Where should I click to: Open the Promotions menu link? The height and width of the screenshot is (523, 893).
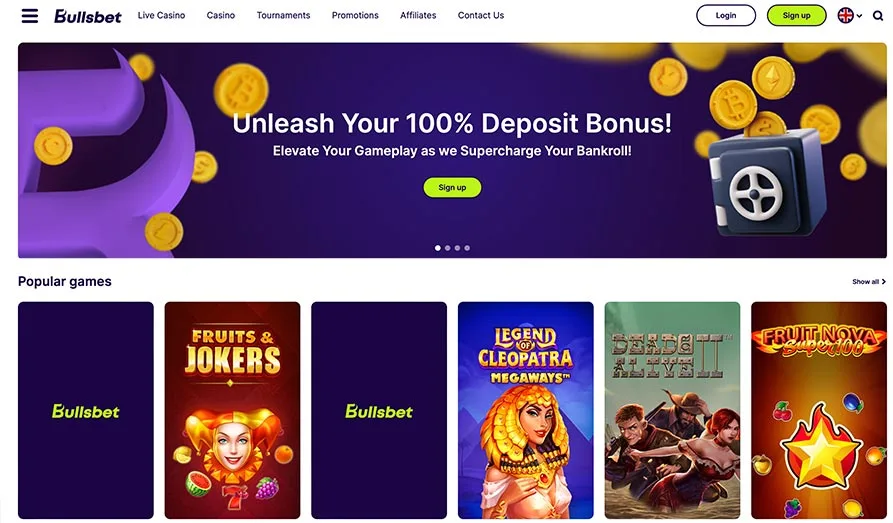pyautogui.click(x=355, y=15)
